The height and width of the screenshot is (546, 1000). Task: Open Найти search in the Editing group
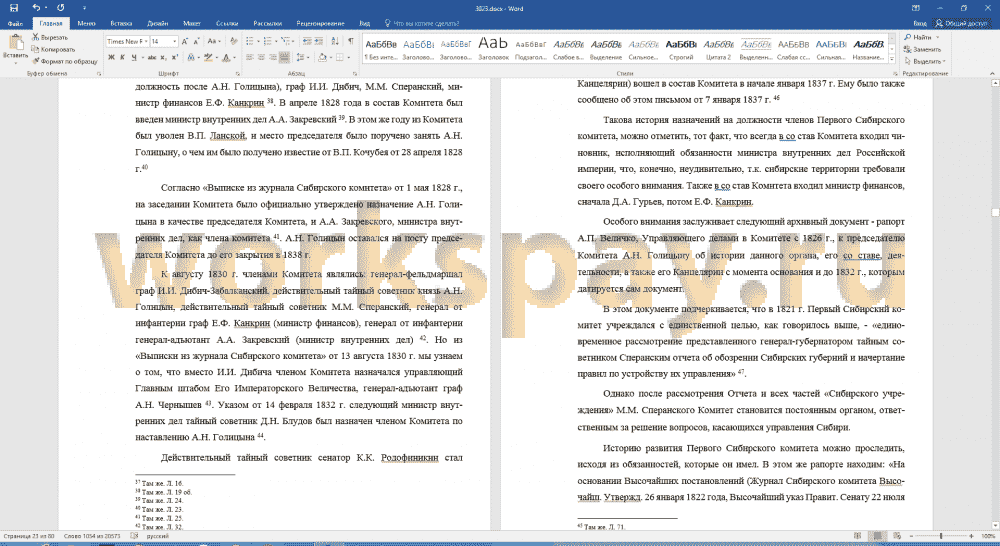[x=922, y=38]
